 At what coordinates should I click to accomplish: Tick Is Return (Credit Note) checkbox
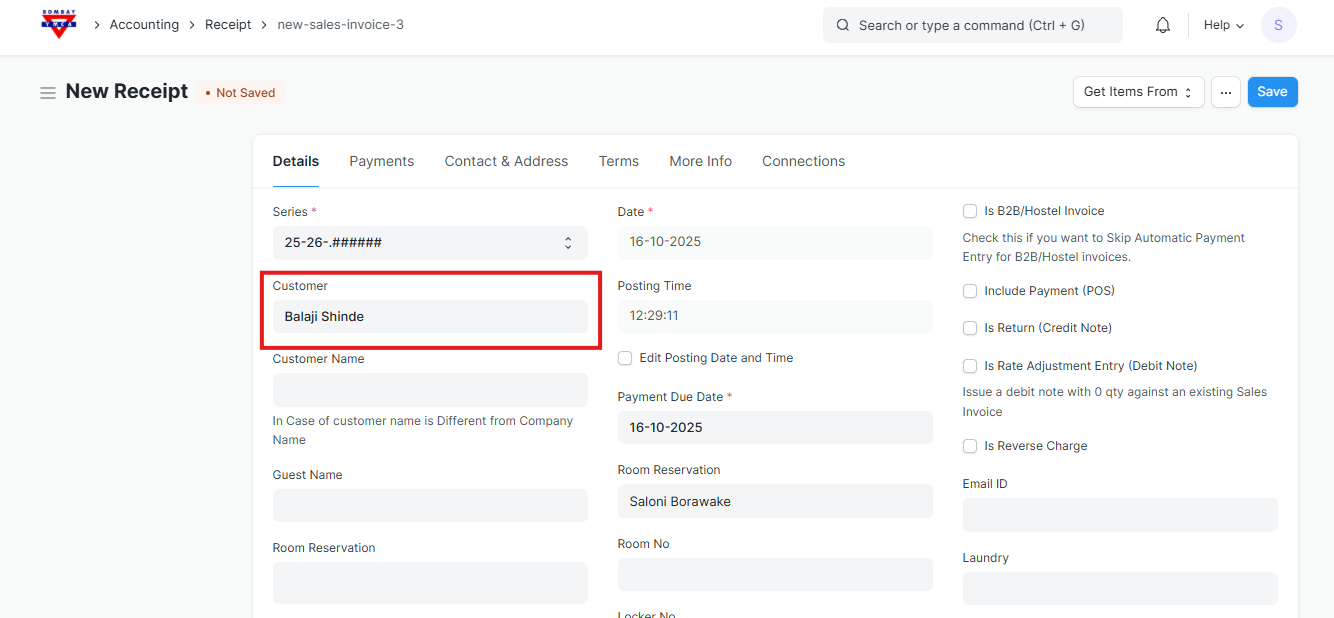coord(969,328)
